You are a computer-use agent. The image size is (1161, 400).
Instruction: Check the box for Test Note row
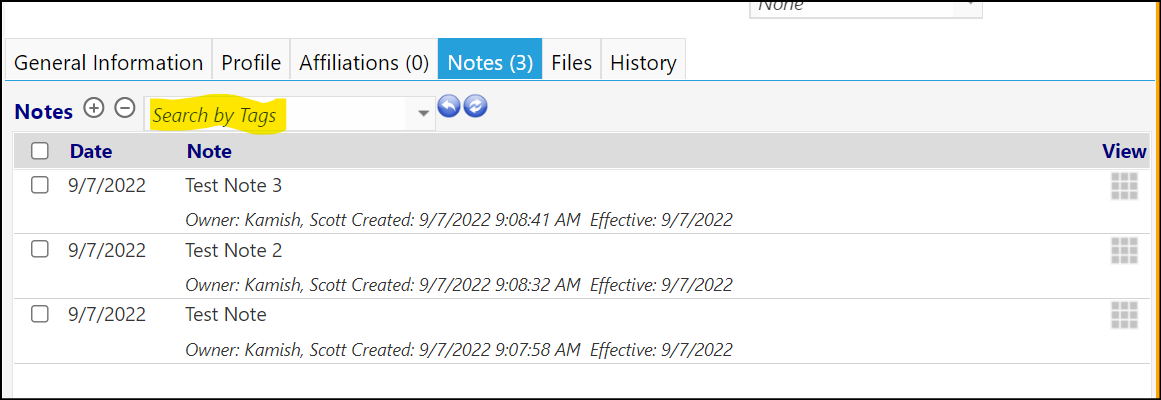pyautogui.click(x=40, y=314)
